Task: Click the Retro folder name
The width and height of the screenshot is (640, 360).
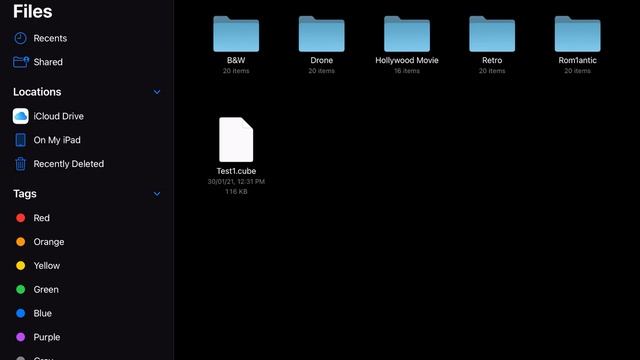Action: tap(492, 60)
